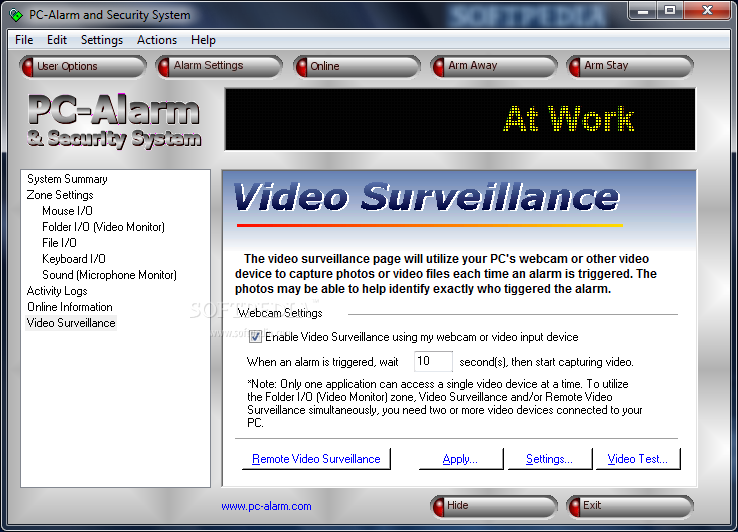Maximize the PC-Alarm window
Image resolution: width=738 pixels, height=532 pixels.
(670, 10)
